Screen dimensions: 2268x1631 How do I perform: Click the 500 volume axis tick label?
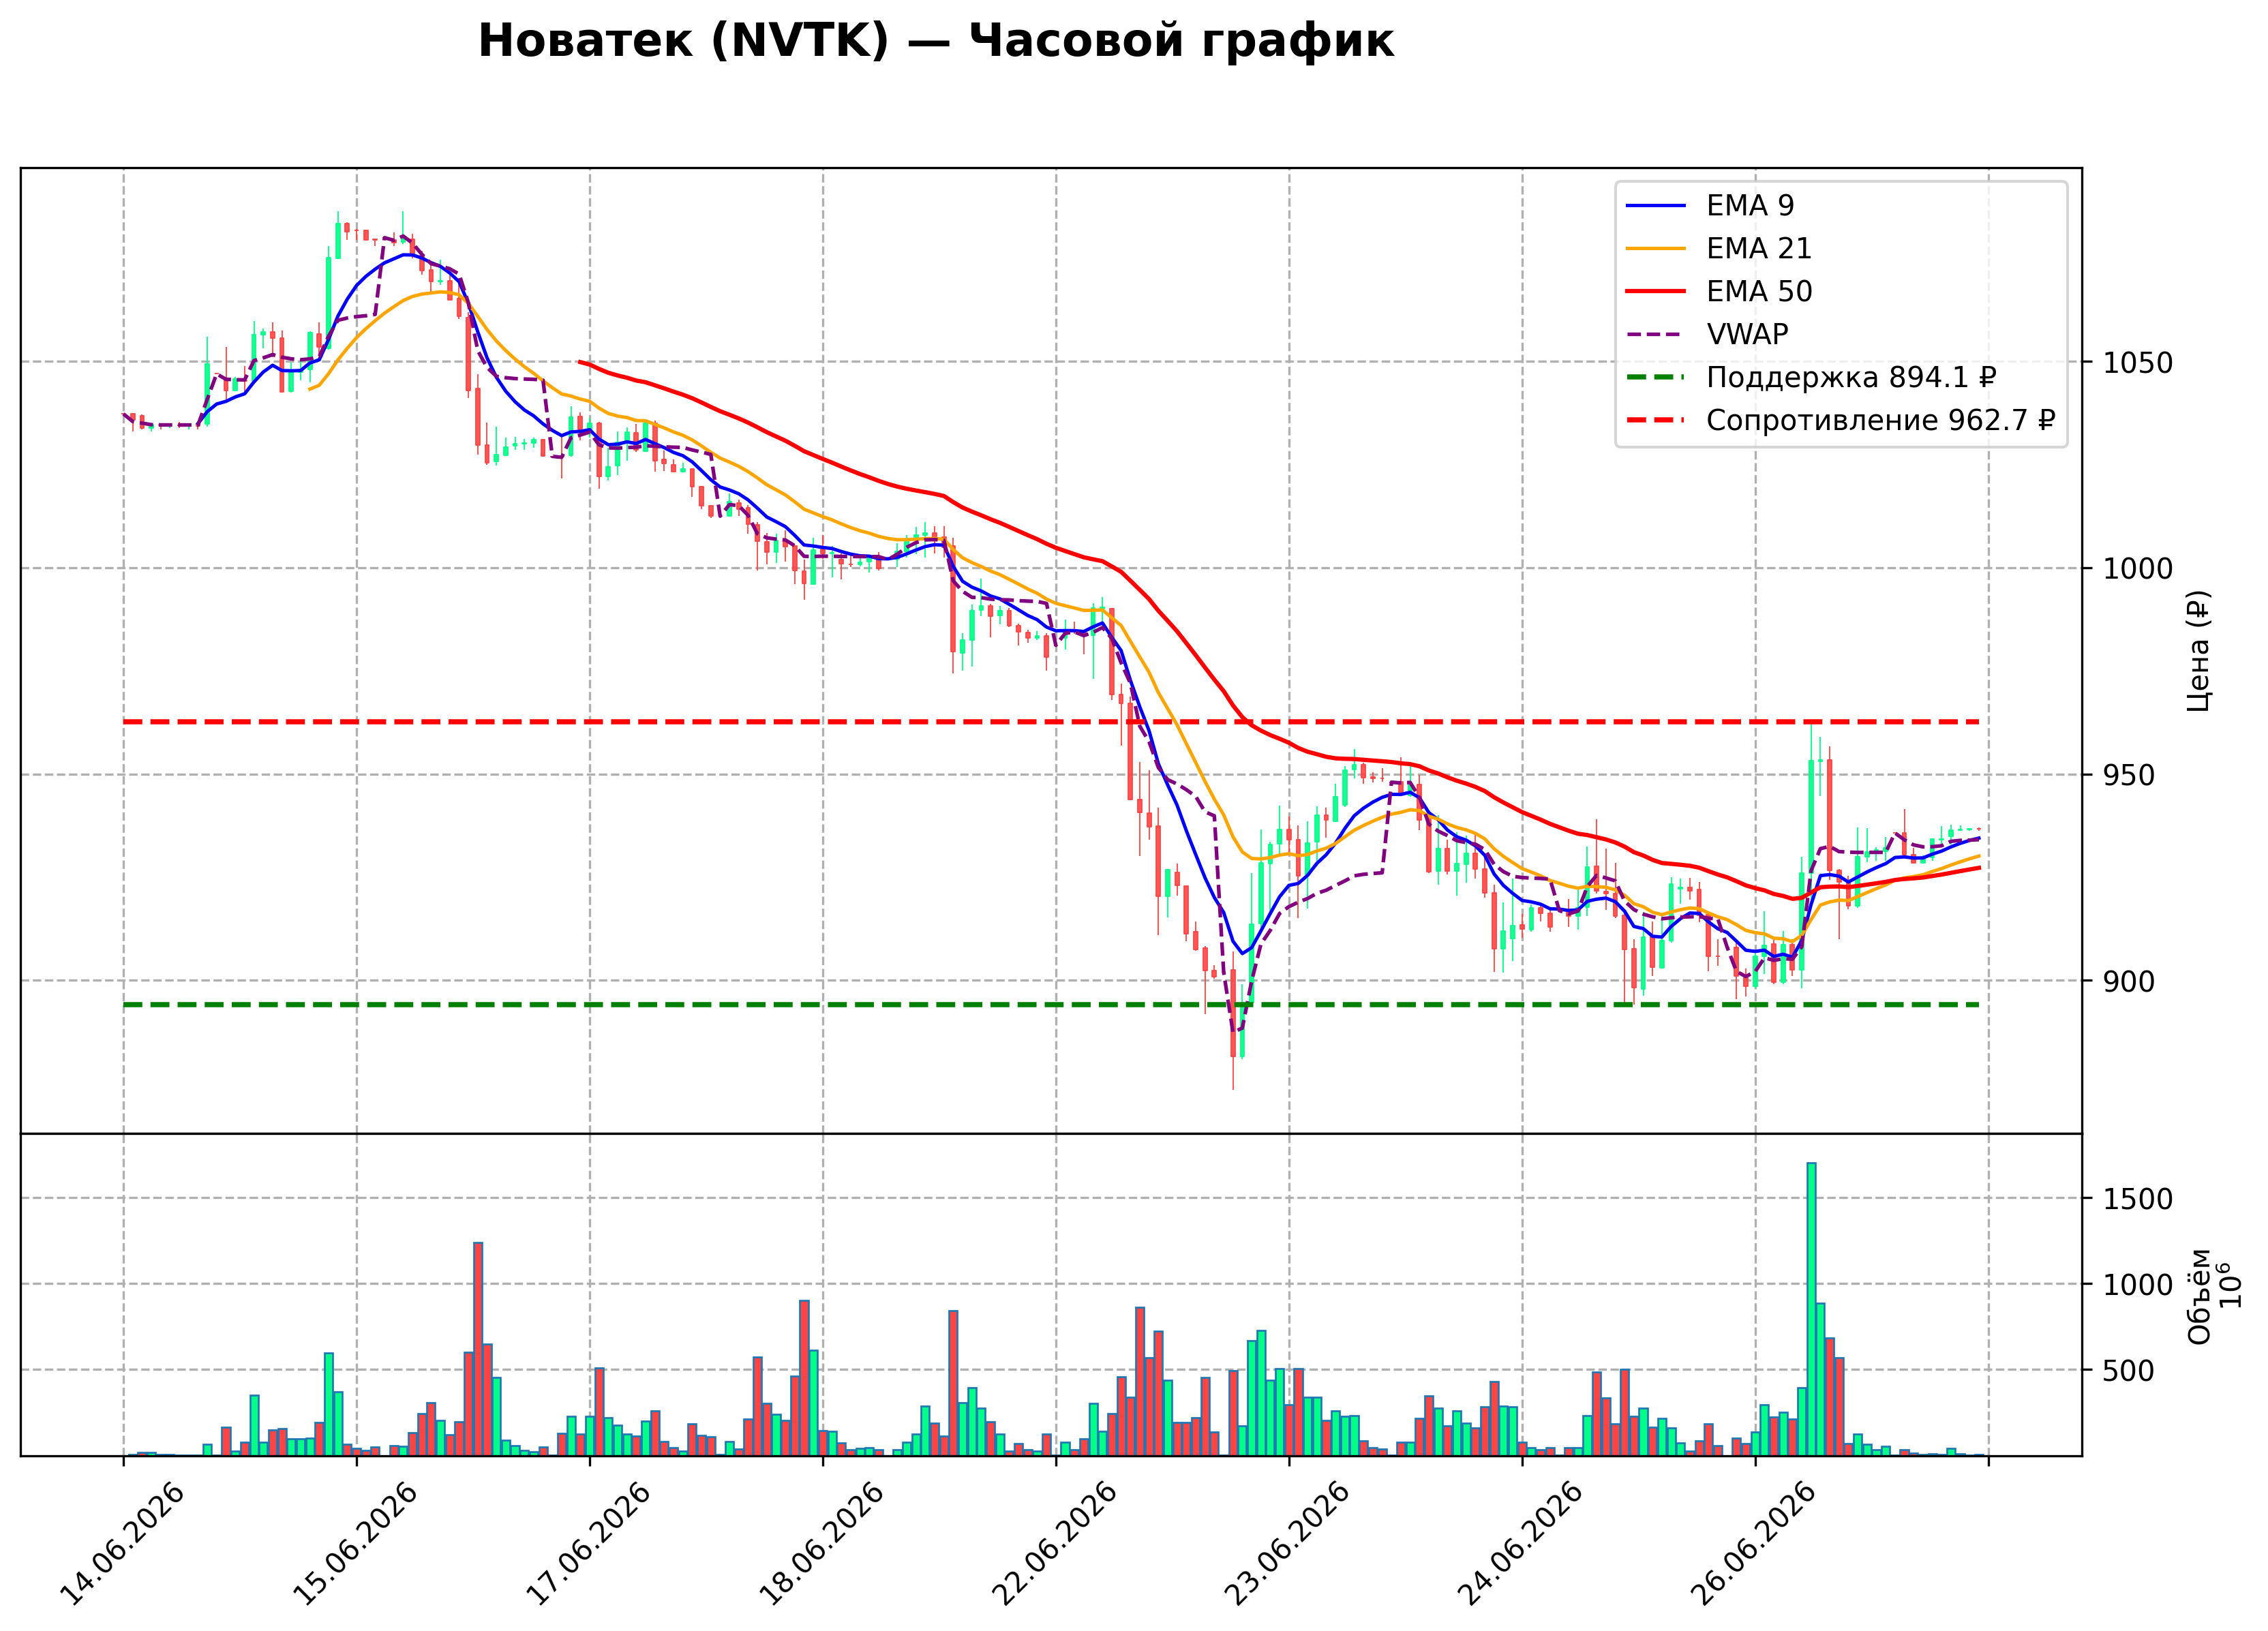click(x=2129, y=1370)
